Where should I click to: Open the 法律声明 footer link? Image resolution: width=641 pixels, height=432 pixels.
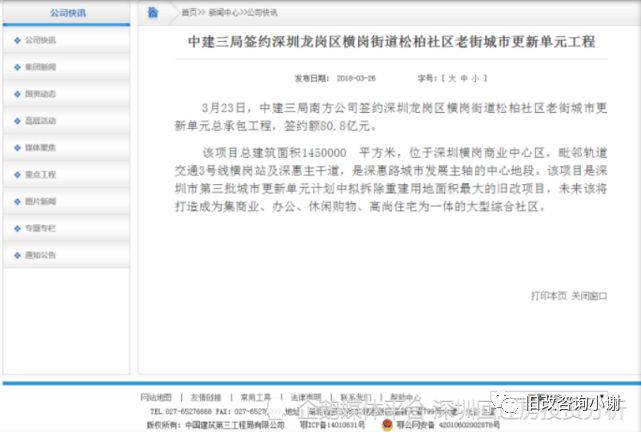(306, 397)
